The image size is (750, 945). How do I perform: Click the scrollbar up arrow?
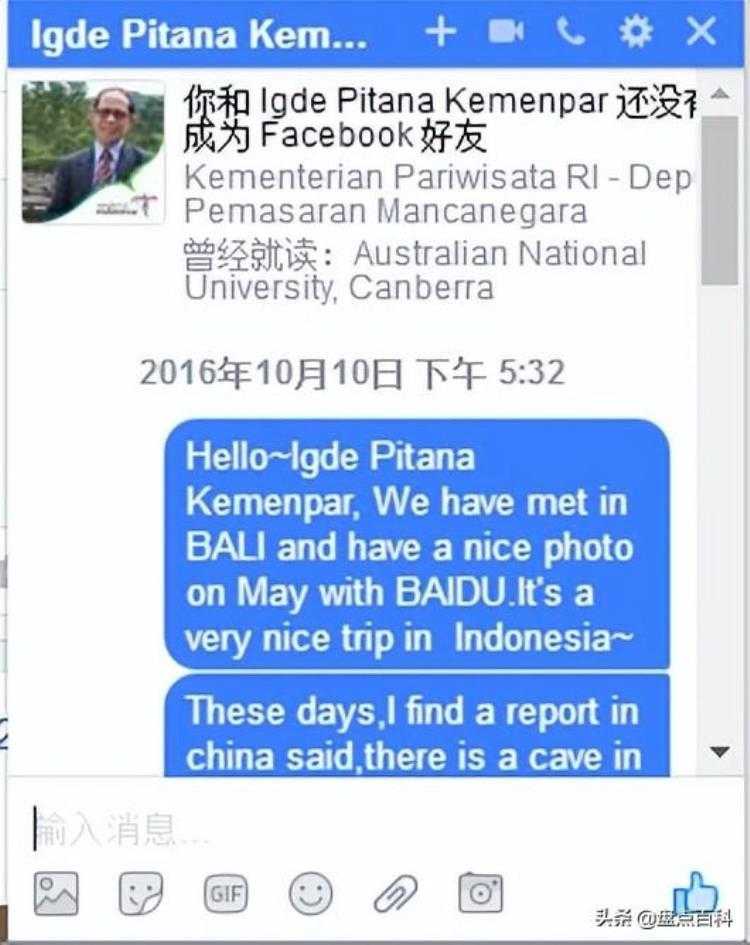pos(720,94)
